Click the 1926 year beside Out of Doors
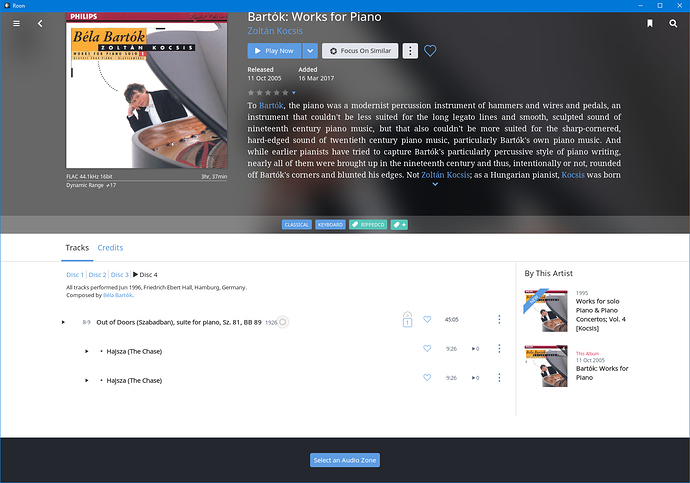This screenshot has height=483, width=690. coord(271,323)
